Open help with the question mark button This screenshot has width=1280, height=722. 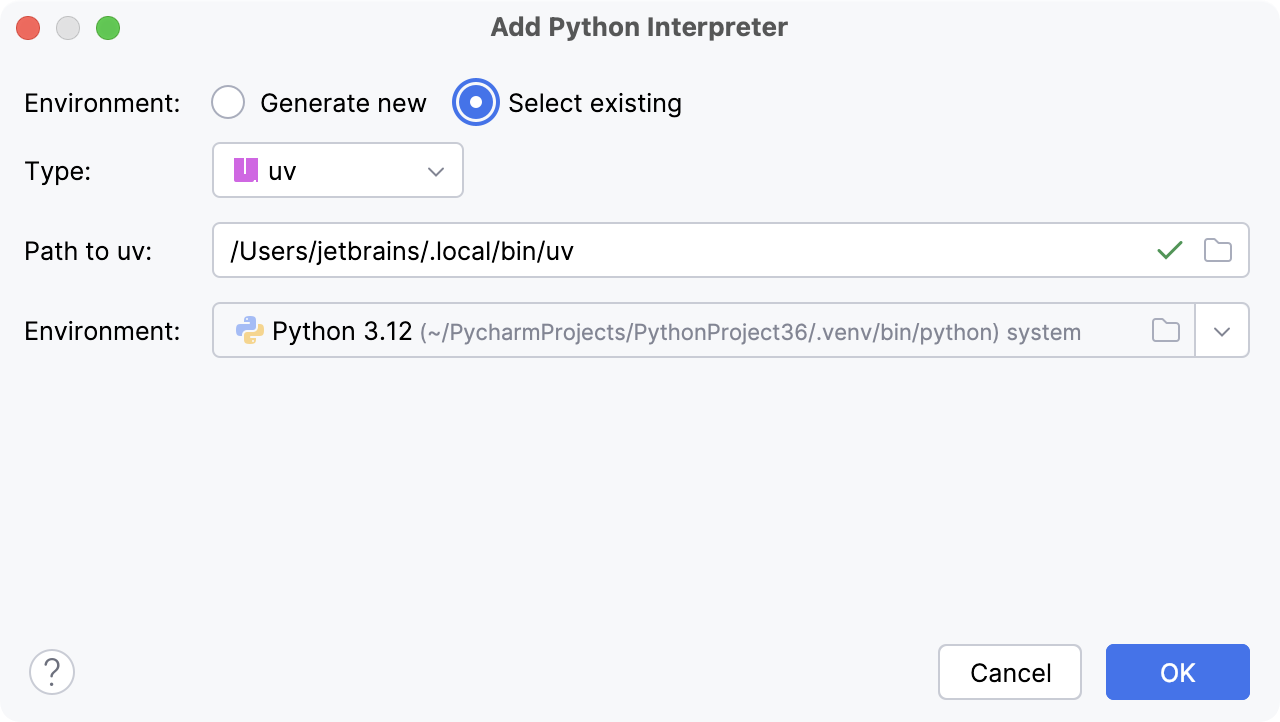pyautogui.click(x=52, y=672)
